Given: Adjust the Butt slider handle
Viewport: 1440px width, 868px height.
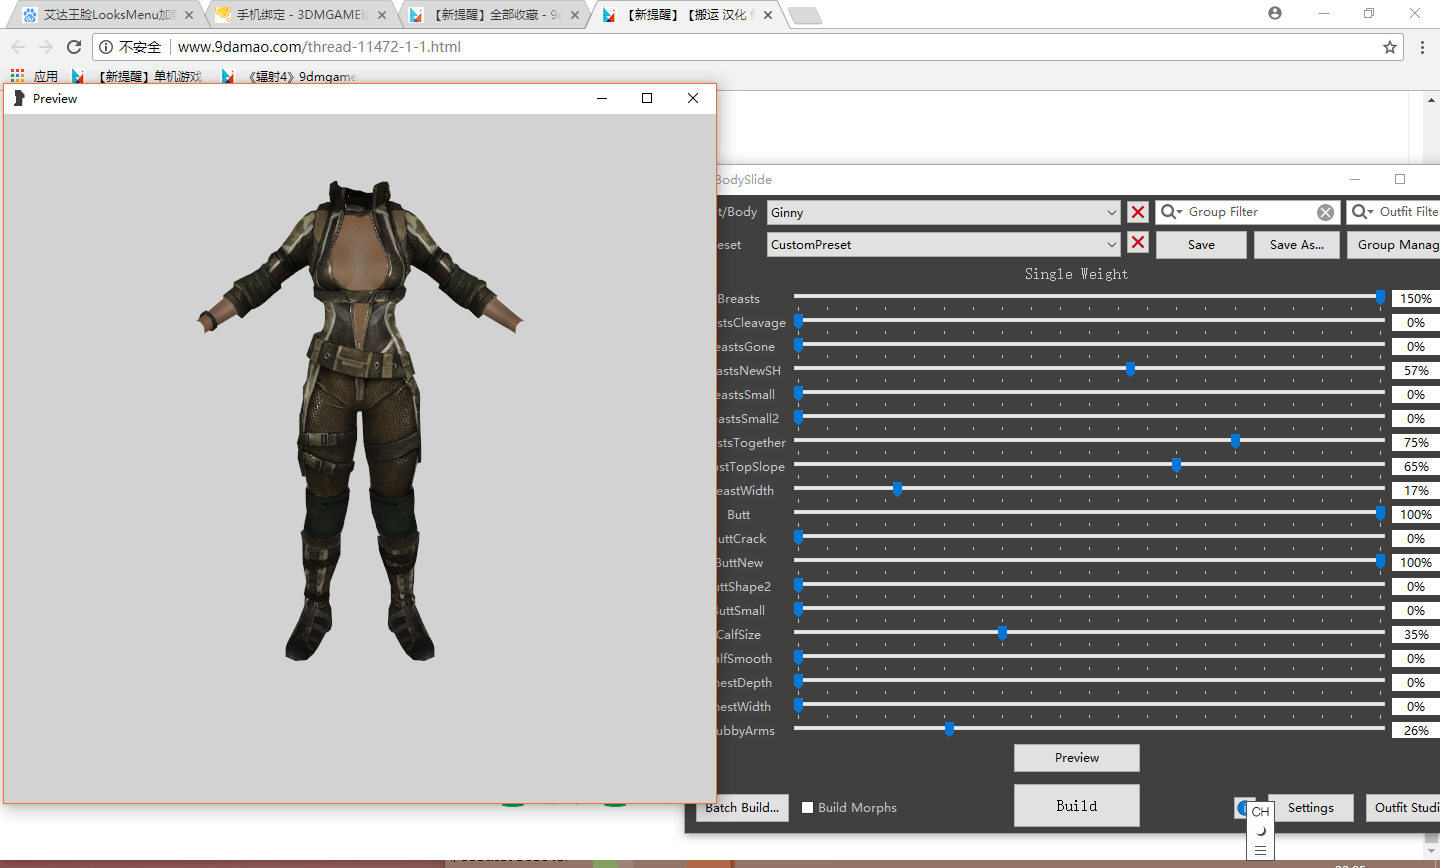Looking at the screenshot, I should point(1380,513).
